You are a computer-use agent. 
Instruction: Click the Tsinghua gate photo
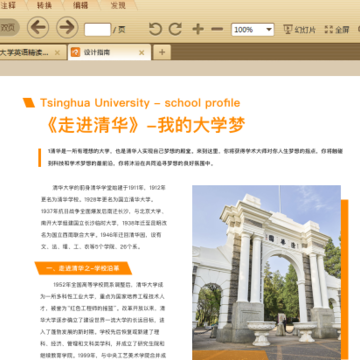point(266,272)
